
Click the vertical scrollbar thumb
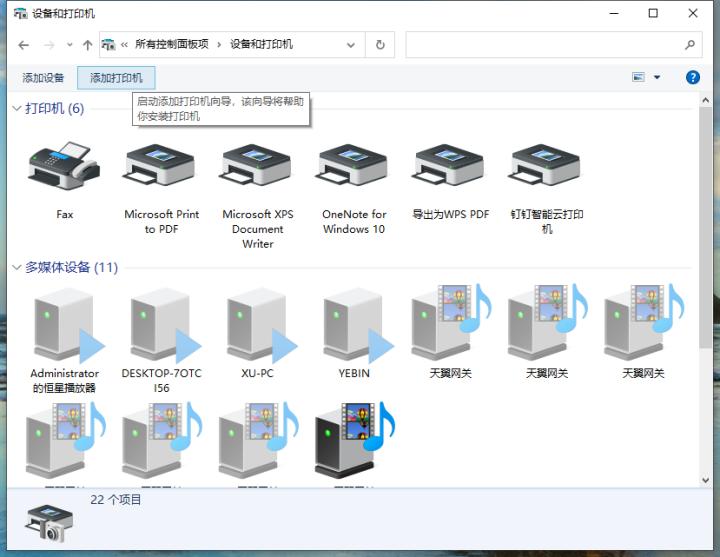[706, 227]
